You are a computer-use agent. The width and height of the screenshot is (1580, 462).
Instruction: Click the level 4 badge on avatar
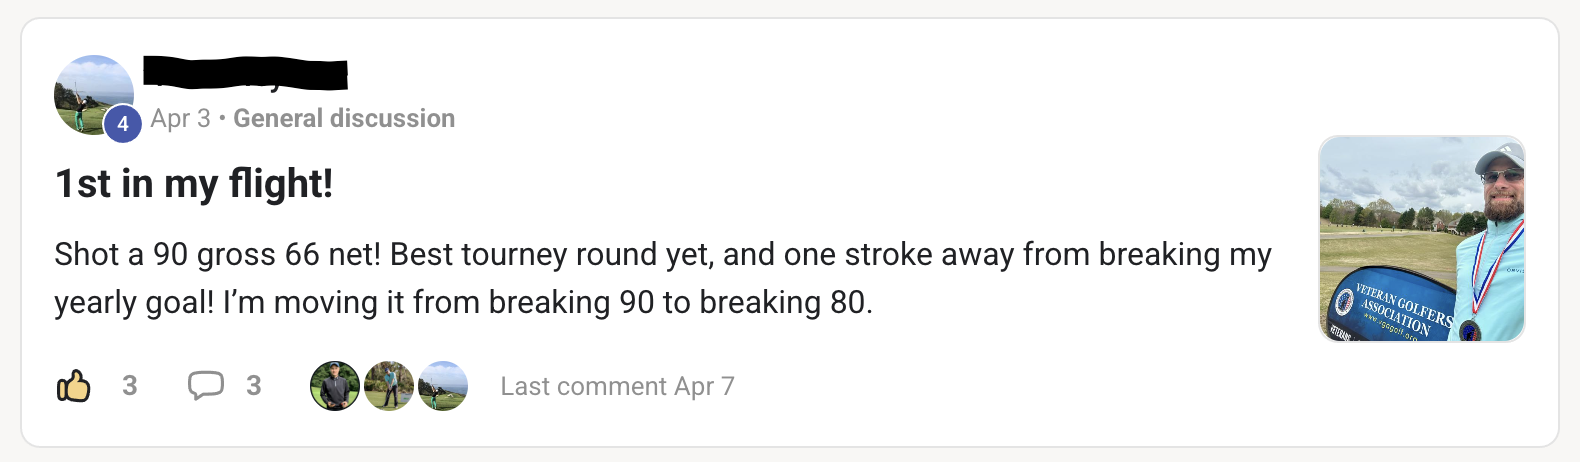coord(123,124)
